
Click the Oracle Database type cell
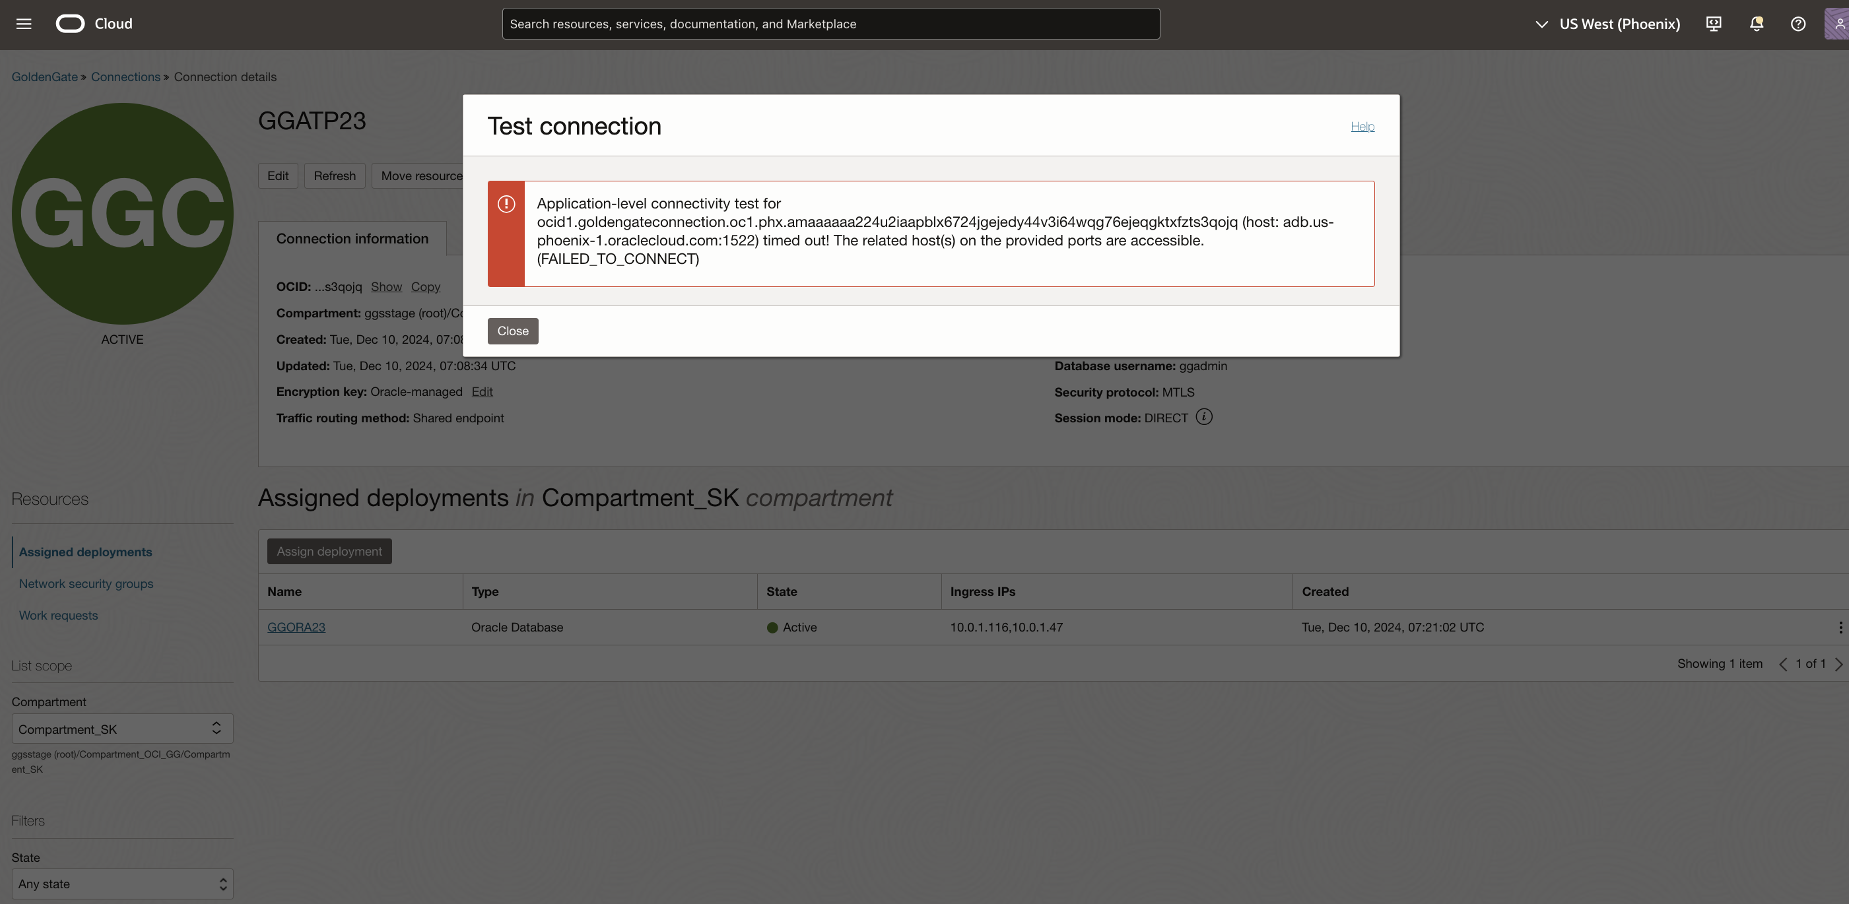[x=517, y=628]
